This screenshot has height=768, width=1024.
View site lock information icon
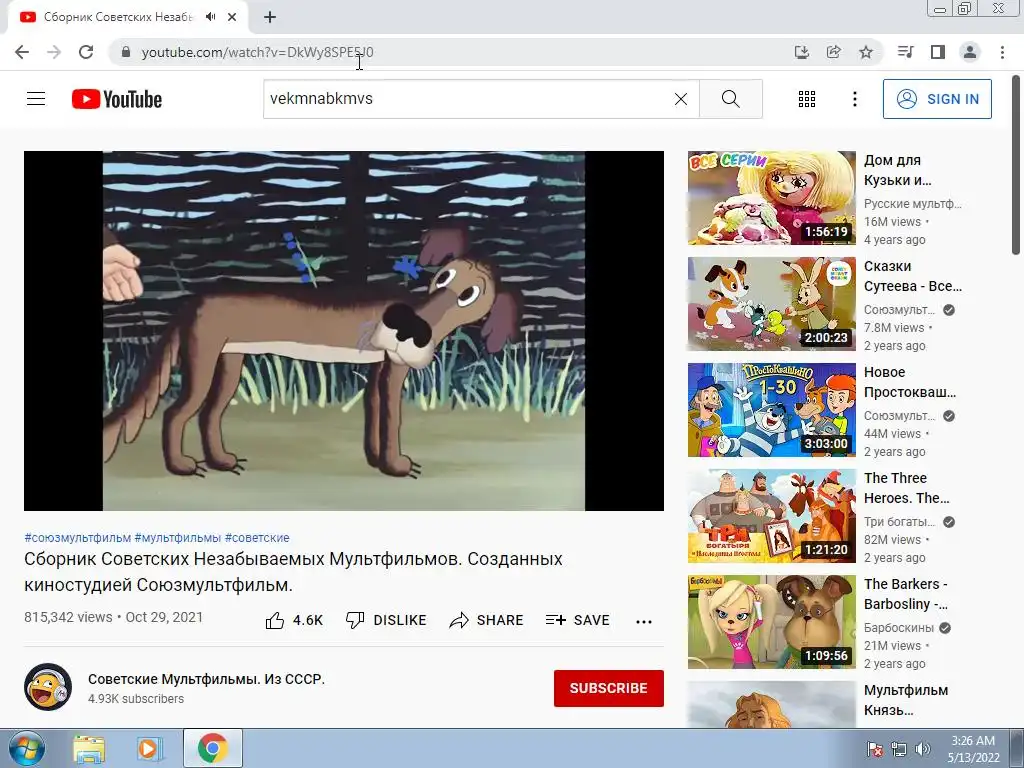click(126, 52)
